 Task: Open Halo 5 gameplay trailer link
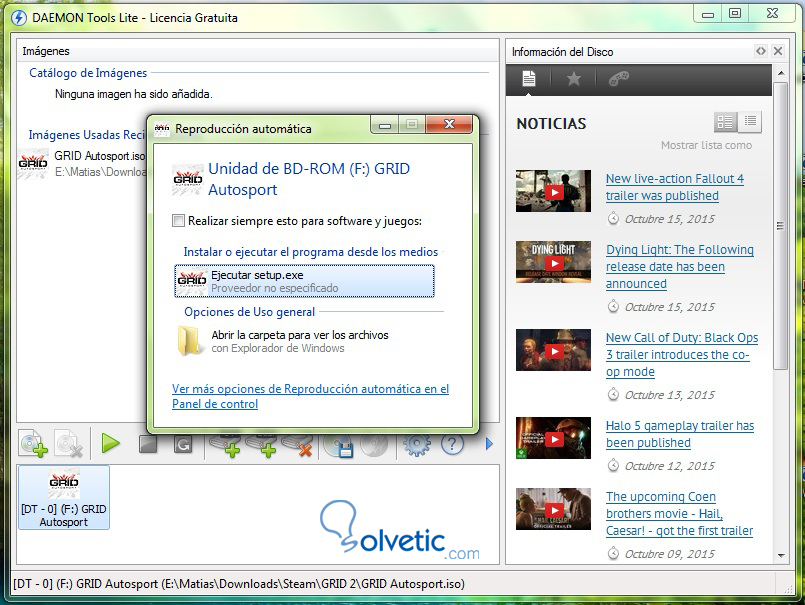pos(680,434)
